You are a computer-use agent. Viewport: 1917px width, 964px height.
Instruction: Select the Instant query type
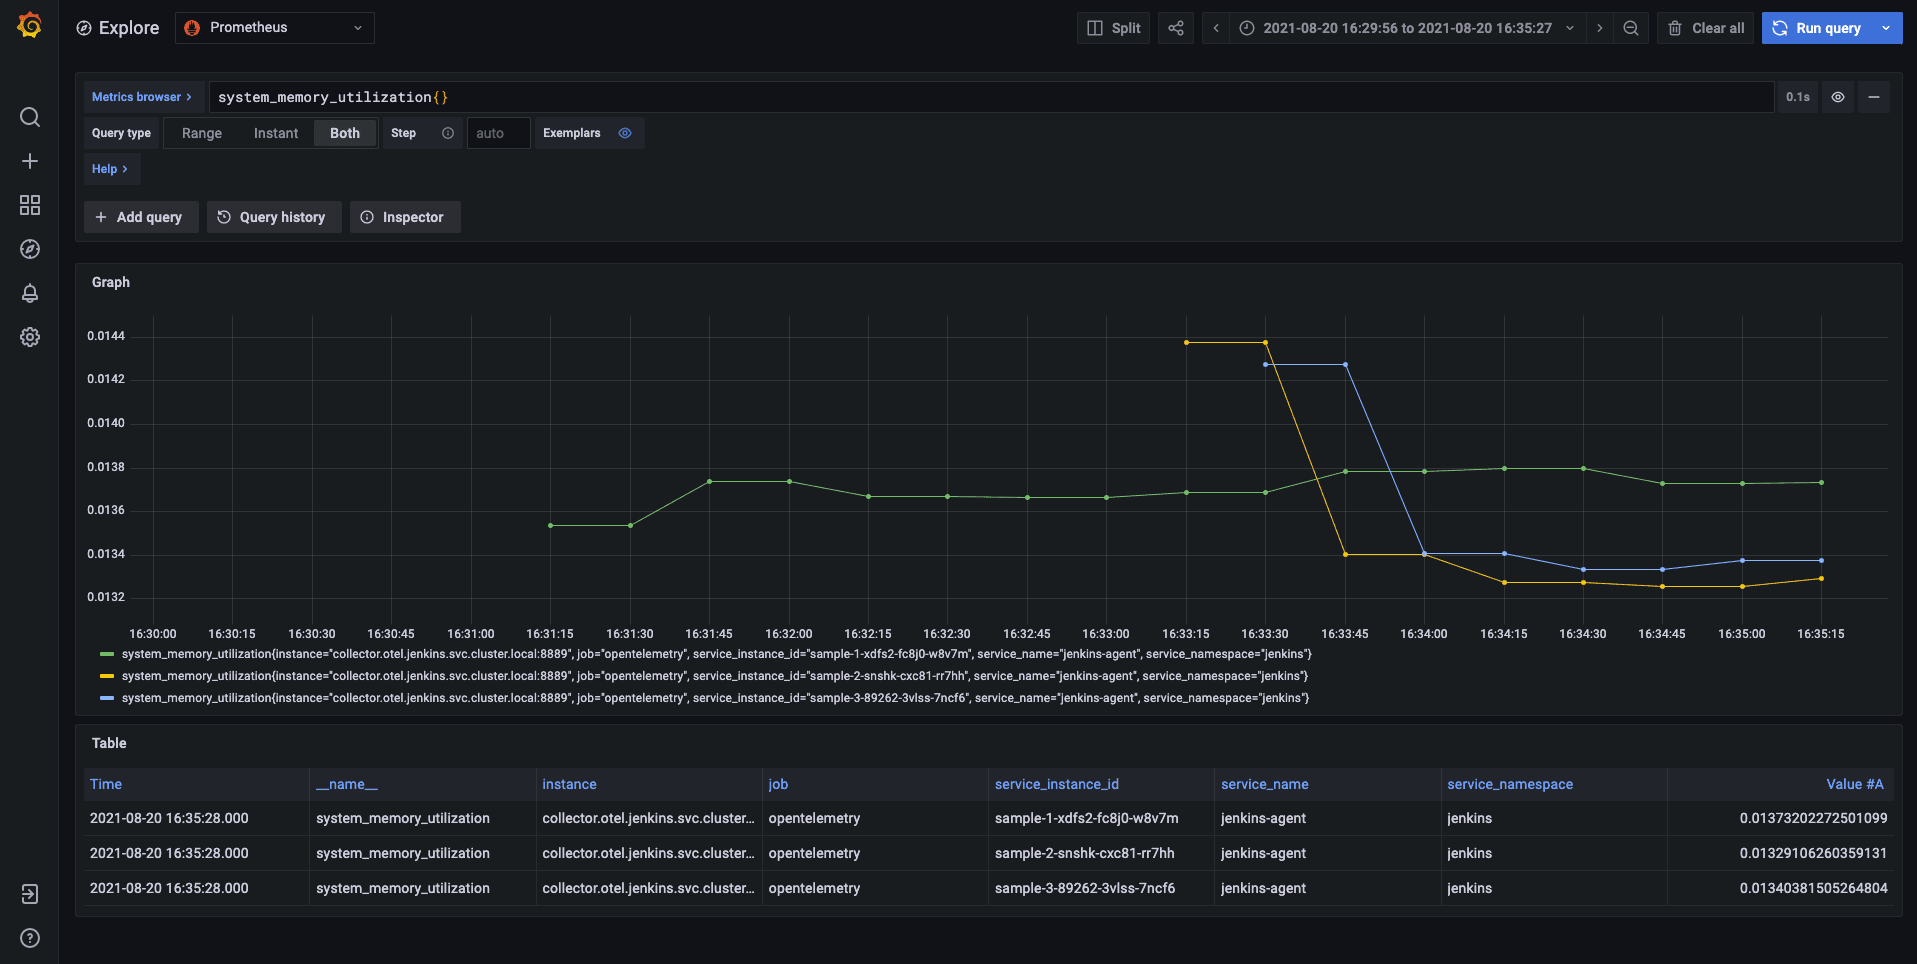click(x=275, y=133)
